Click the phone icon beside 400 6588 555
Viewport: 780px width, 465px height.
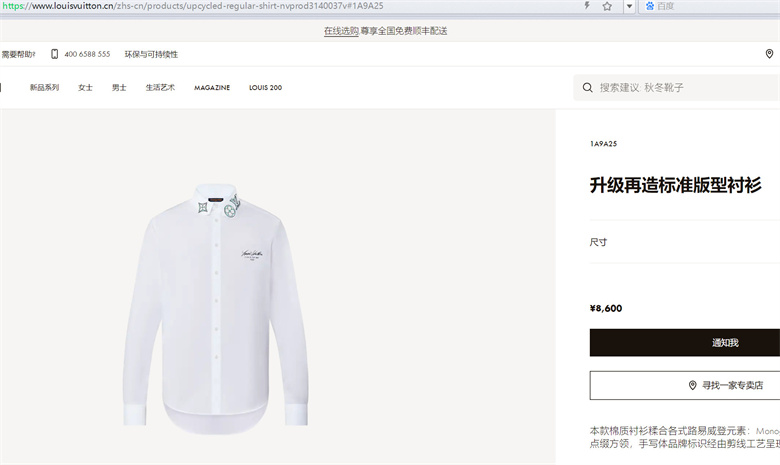[55, 54]
